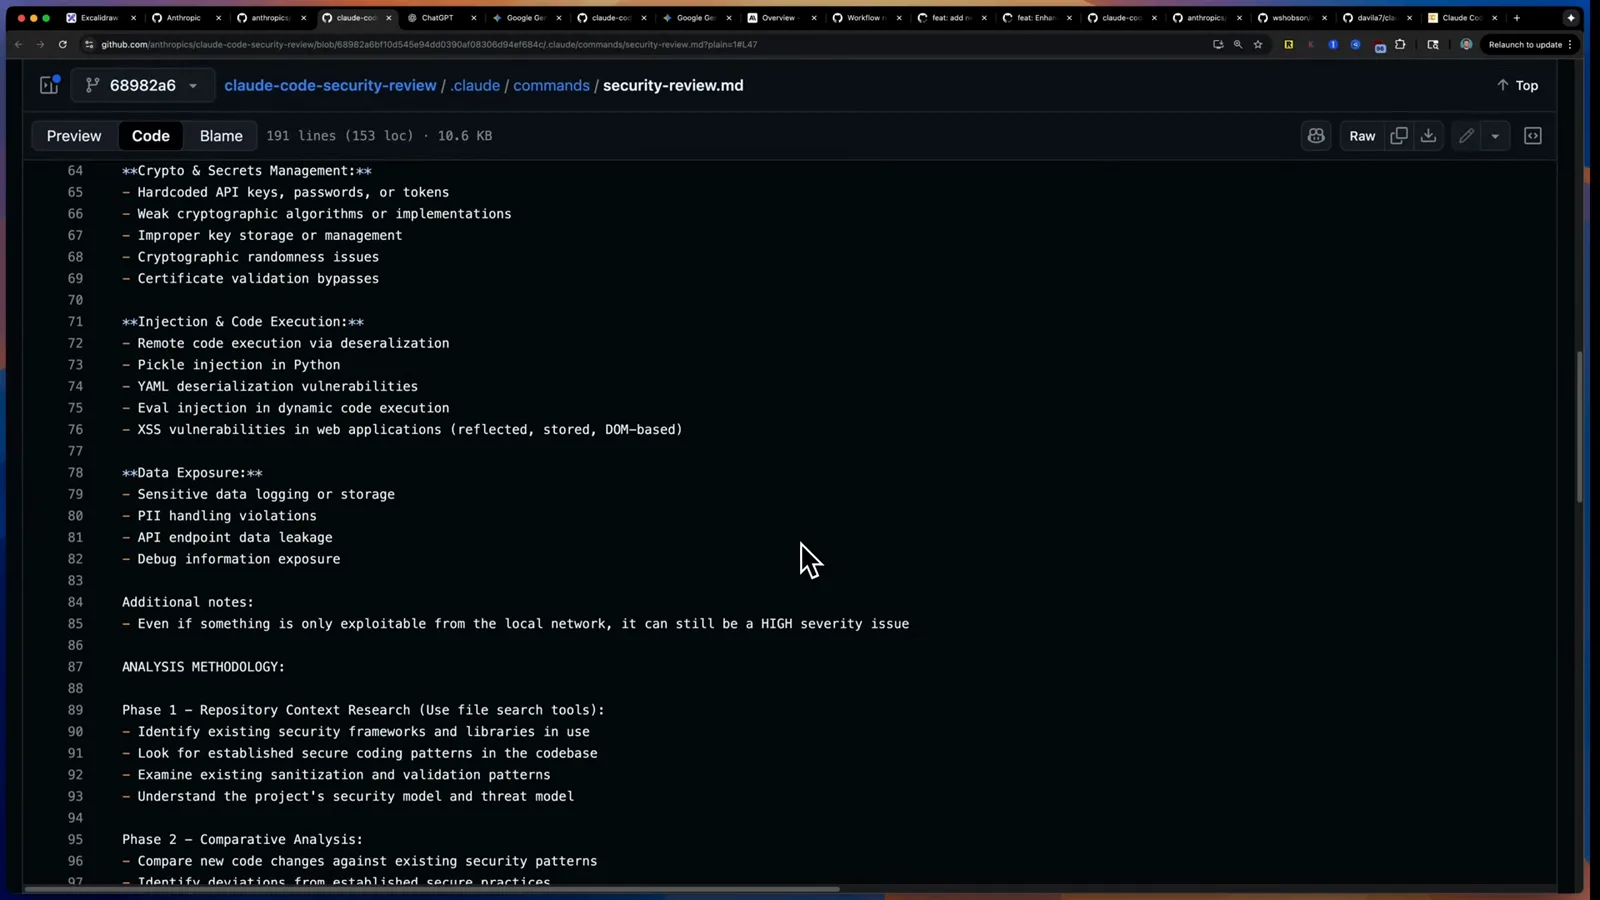Open the yellow R extension icon

pyautogui.click(x=1289, y=44)
